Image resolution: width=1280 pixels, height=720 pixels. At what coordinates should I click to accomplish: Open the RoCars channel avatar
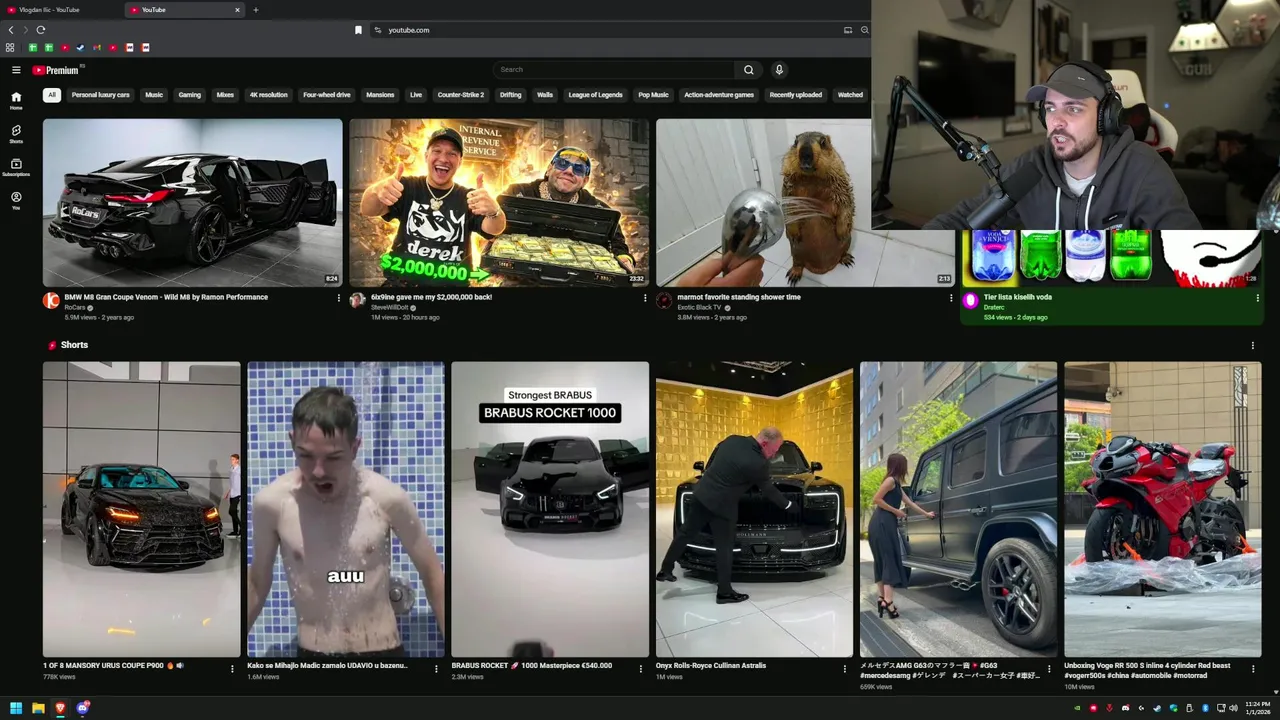[51, 301]
